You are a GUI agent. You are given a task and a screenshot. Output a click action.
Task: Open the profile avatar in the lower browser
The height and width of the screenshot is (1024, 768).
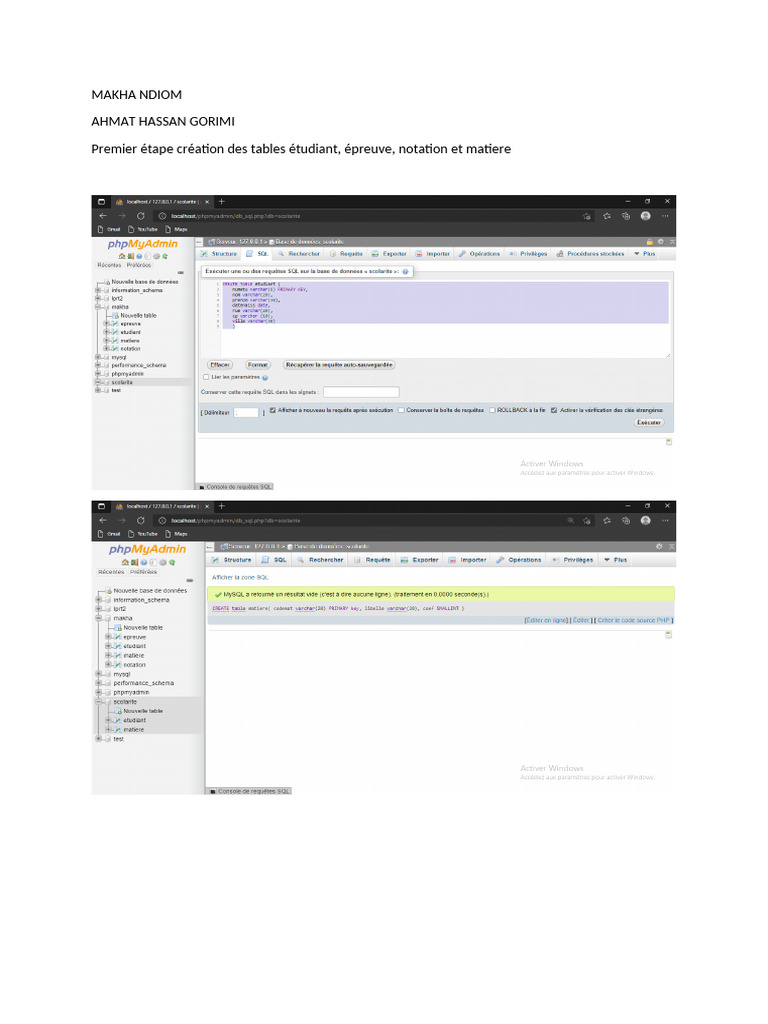(645, 520)
